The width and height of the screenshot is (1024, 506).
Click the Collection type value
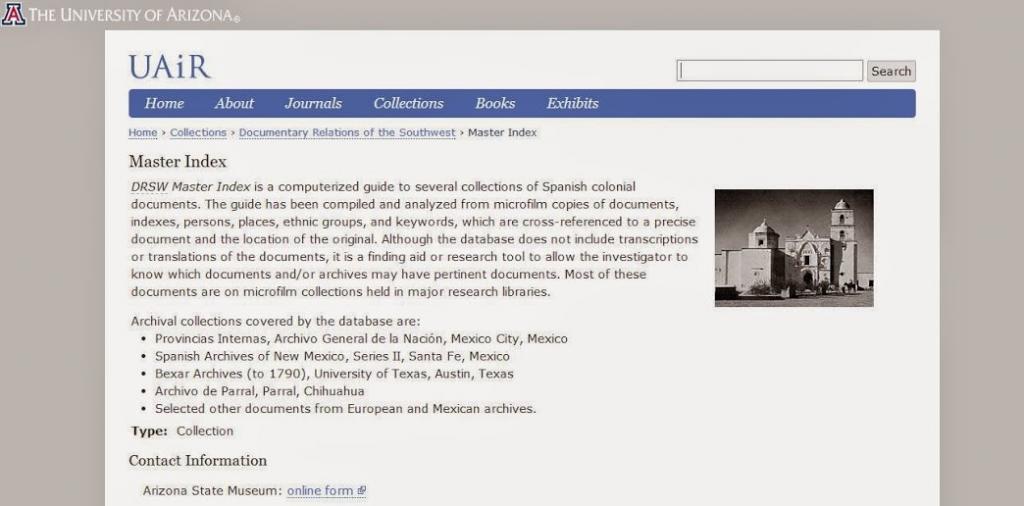204,431
